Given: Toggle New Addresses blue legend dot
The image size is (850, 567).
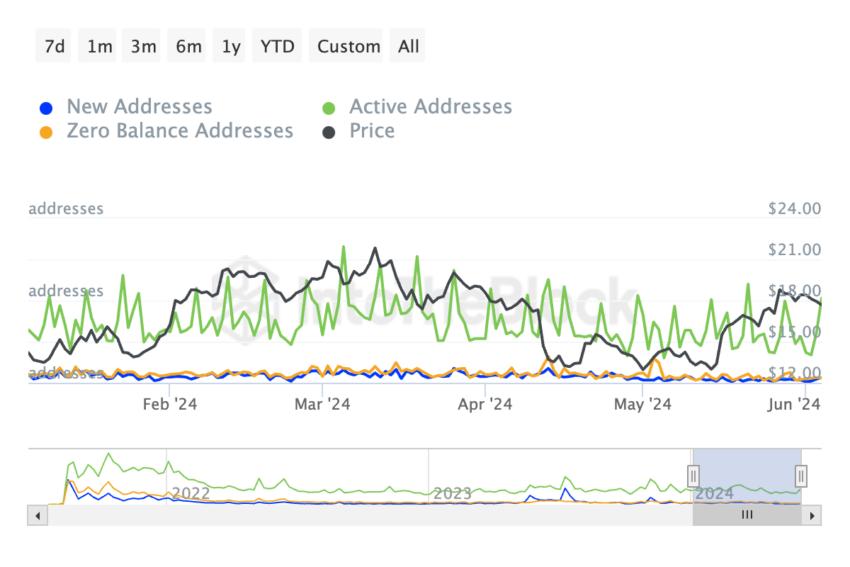Looking at the screenshot, I should tap(46, 108).
